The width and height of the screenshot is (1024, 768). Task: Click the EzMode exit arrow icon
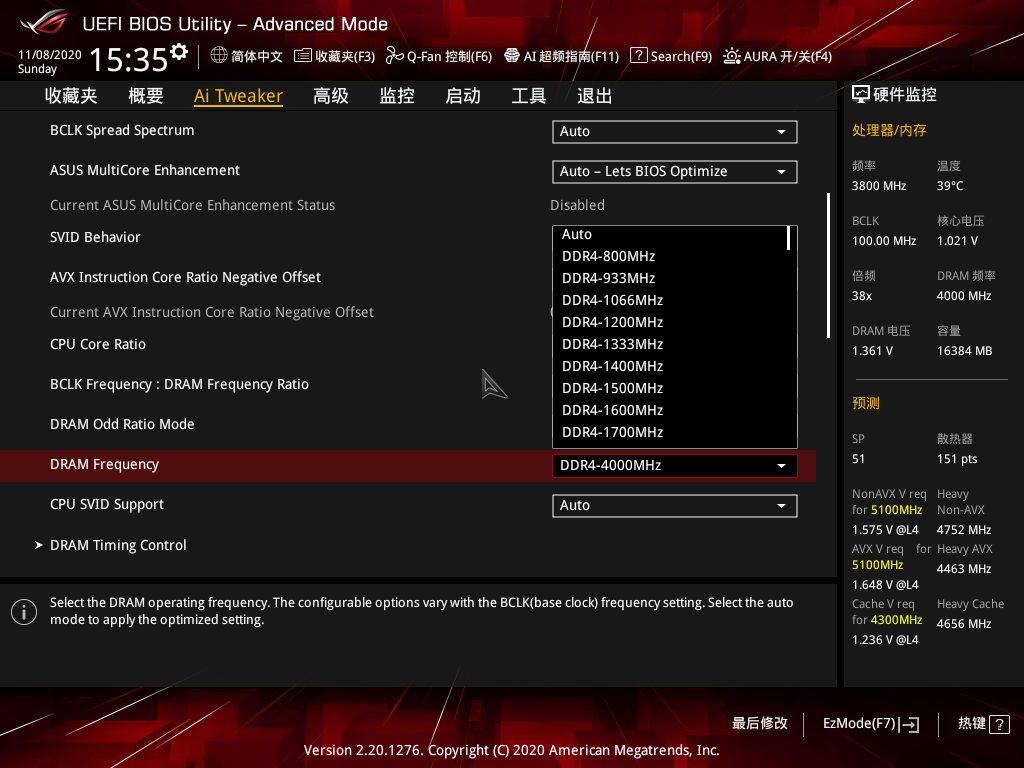[910, 724]
